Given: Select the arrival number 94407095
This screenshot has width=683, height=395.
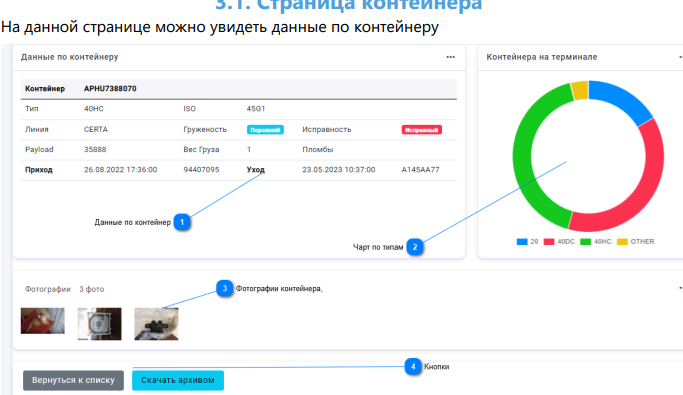Looking at the screenshot, I should click(x=201, y=169).
